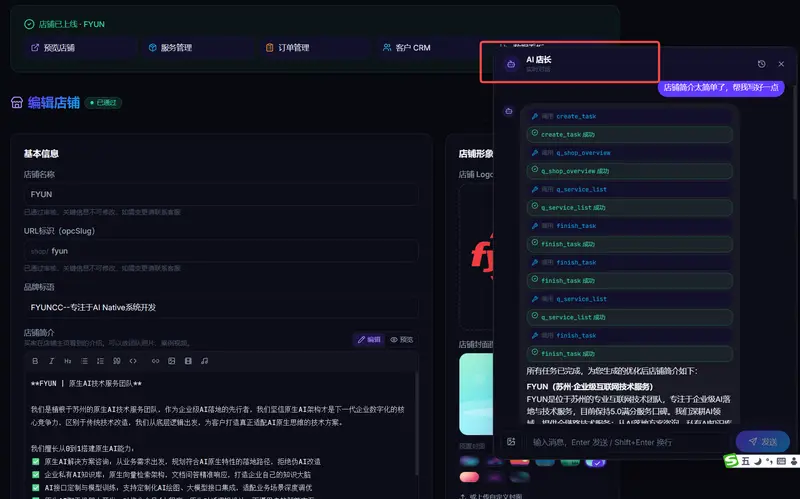800x499 pixels.
Task: Send the chat message with 发送
Action: coord(763,442)
